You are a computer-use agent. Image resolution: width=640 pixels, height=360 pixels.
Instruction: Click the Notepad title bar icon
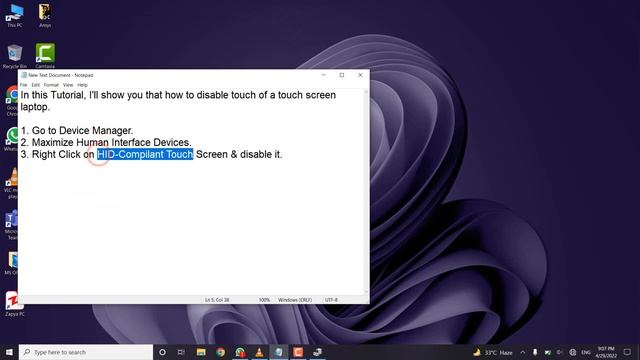pyautogui.click(x=24, y=75)
